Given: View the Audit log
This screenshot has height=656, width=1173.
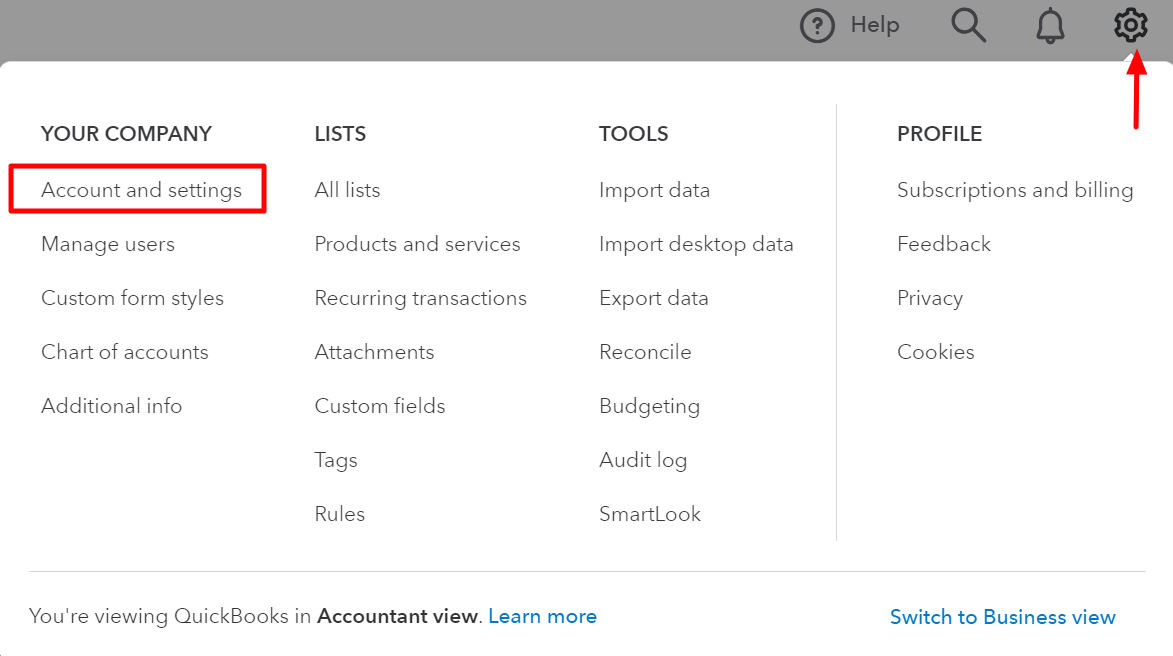Looking at the screenshot, I should tap(643, 460).
